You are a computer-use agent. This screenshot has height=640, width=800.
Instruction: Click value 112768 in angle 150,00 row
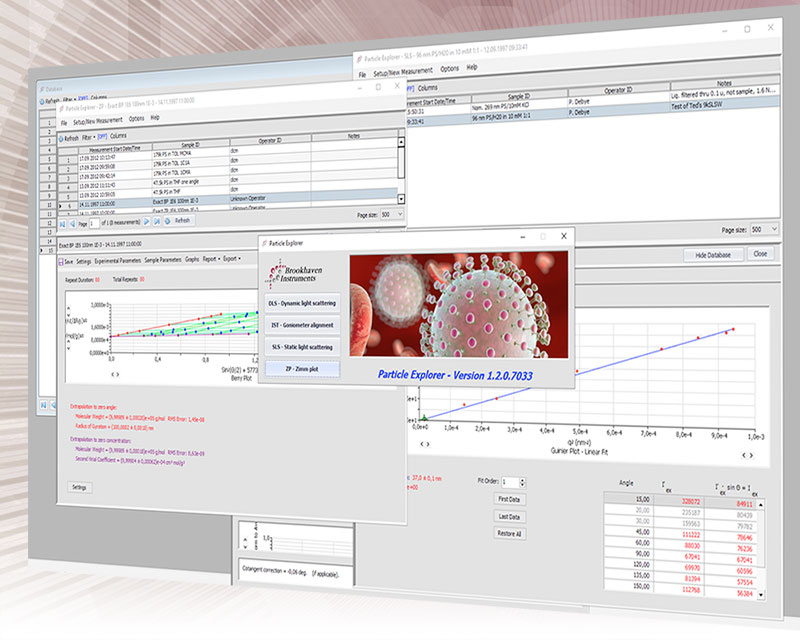coord(691,589)
